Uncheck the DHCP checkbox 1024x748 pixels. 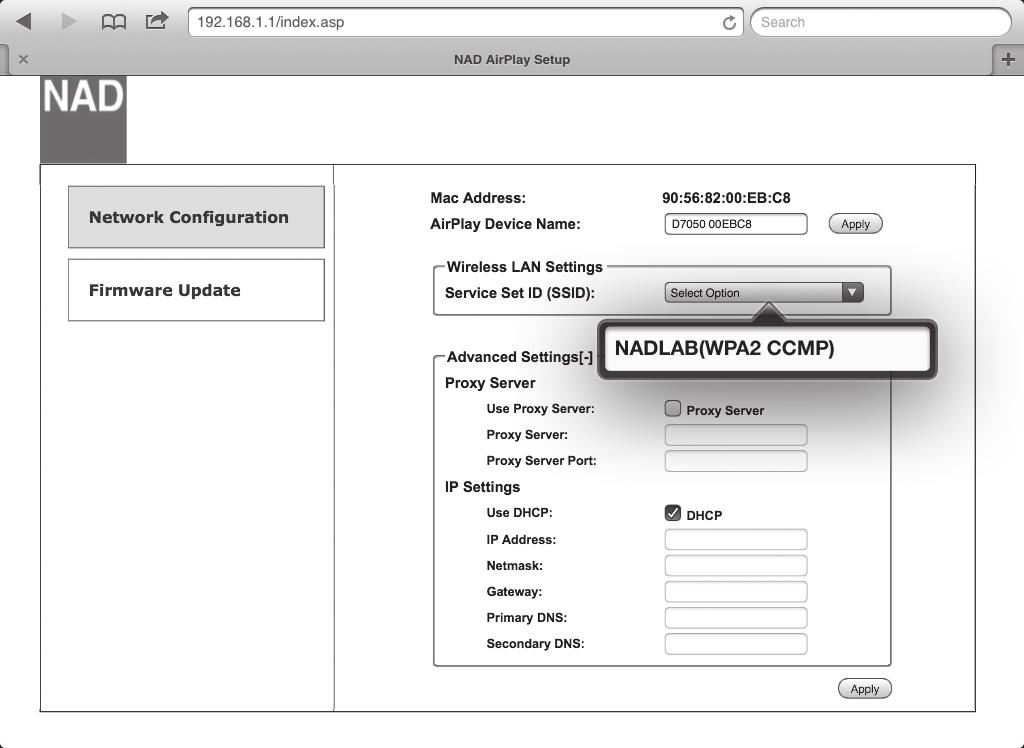[673, 513]
